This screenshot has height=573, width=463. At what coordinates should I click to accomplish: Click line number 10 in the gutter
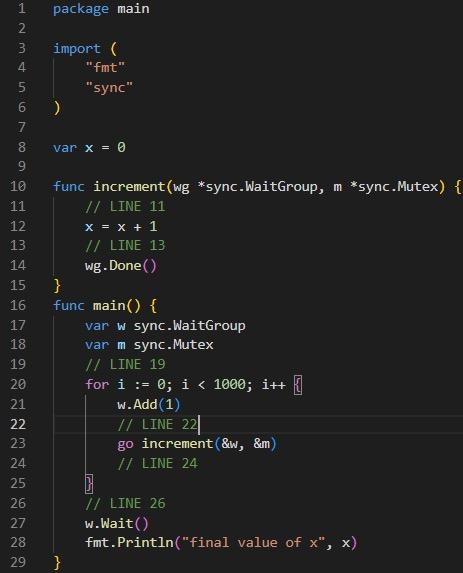click(x=18, y=186)
